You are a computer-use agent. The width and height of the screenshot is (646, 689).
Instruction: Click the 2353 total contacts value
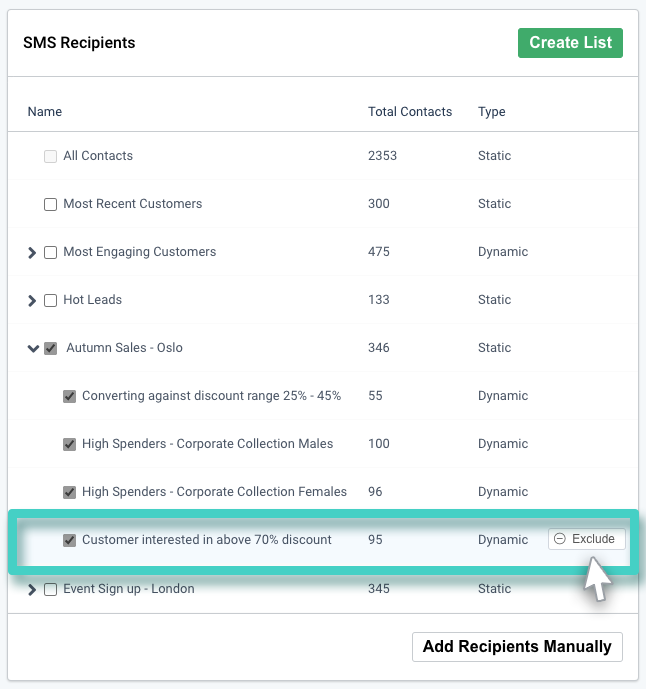point(382,156)
